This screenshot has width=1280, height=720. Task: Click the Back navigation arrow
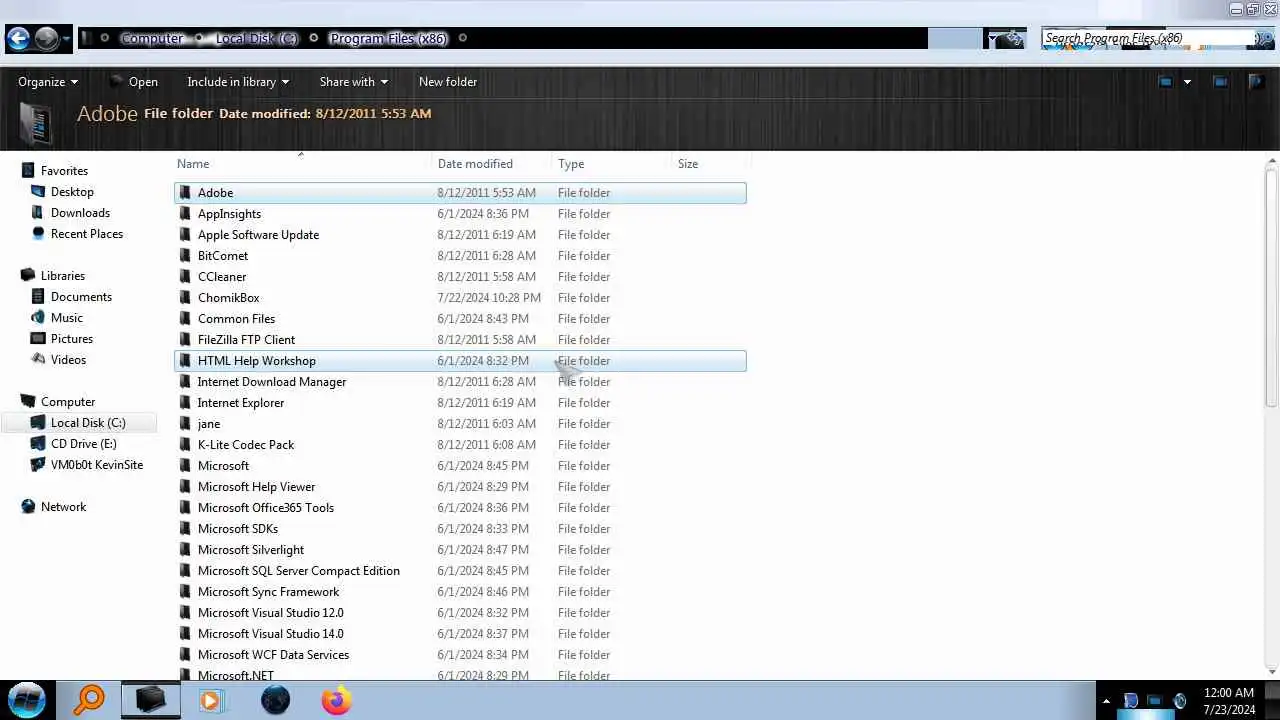pos(18,39)
